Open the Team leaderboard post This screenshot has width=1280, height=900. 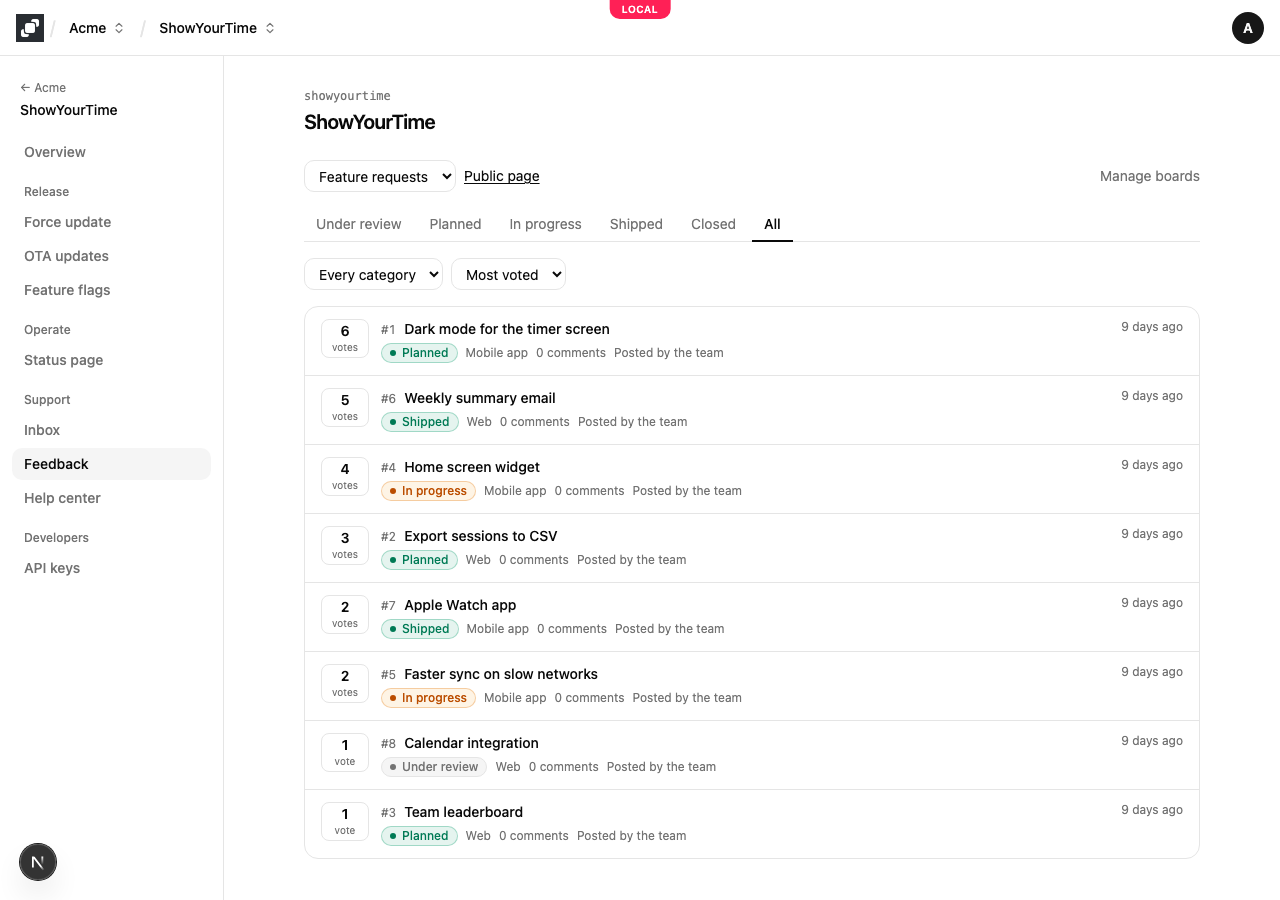tap(464, 812)
